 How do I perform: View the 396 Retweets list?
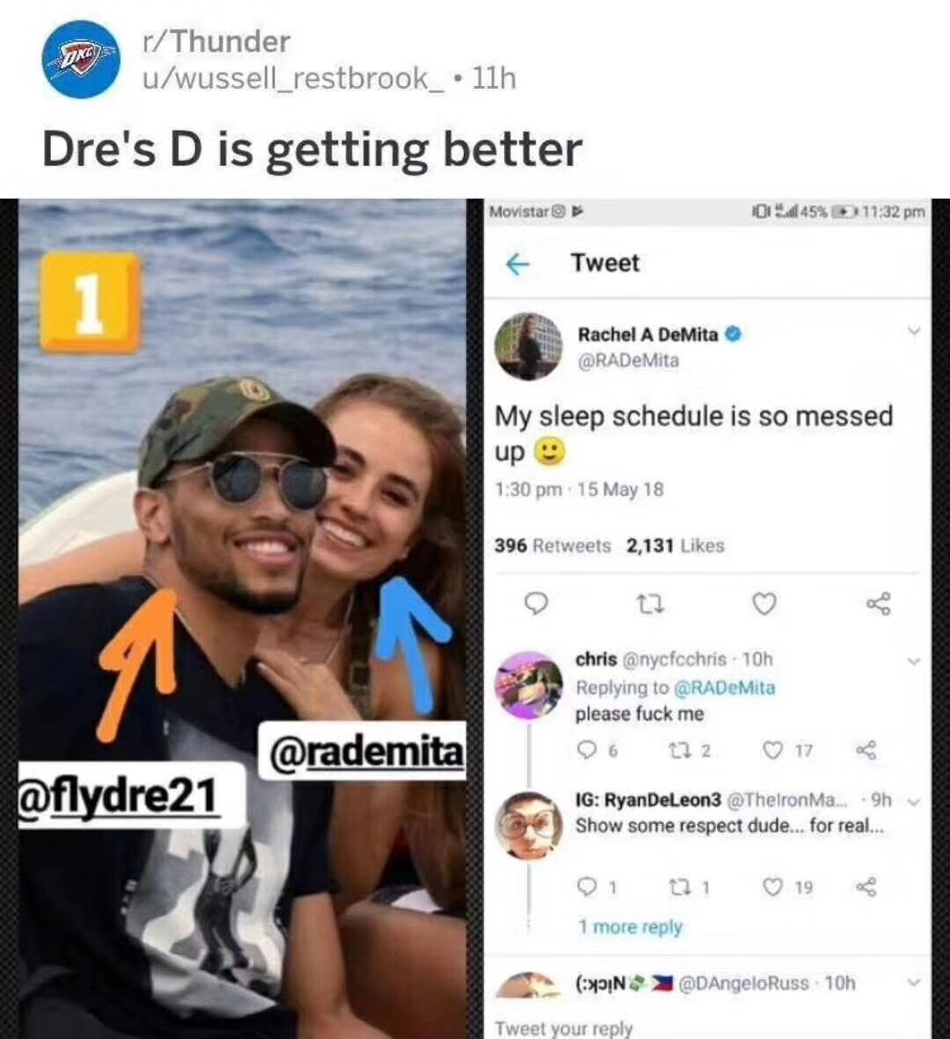point(553,545)
